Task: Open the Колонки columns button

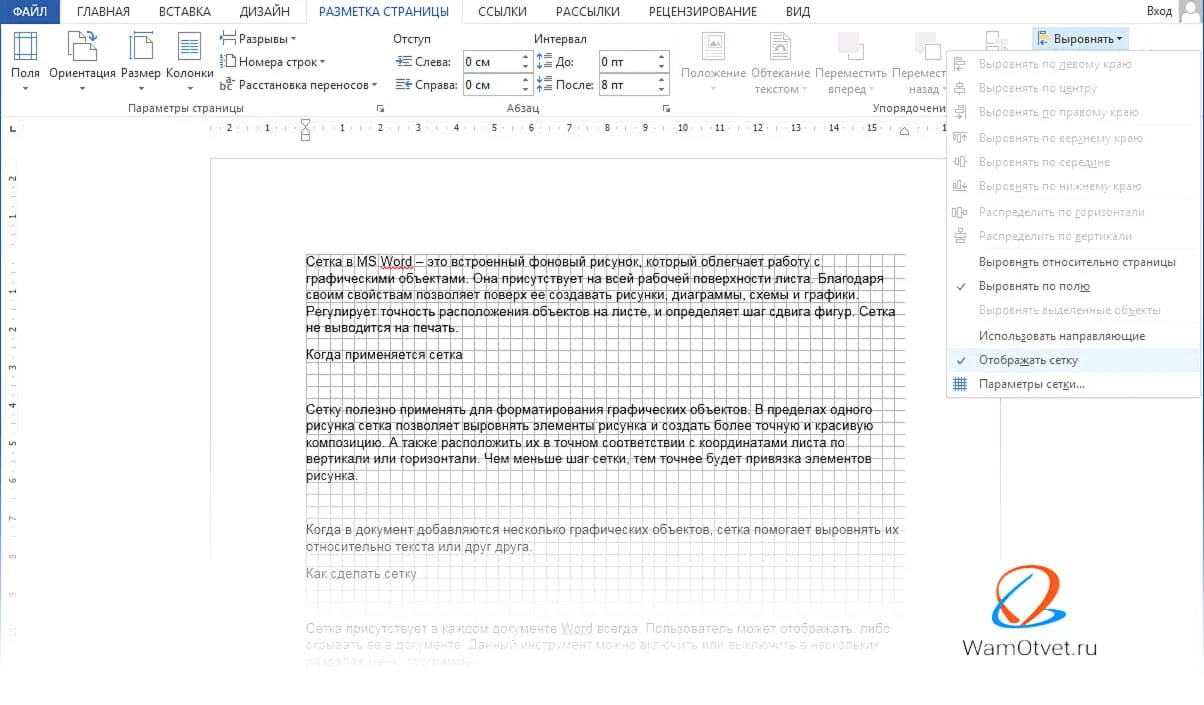Action: pyautogui.click(x=189, y=61)
